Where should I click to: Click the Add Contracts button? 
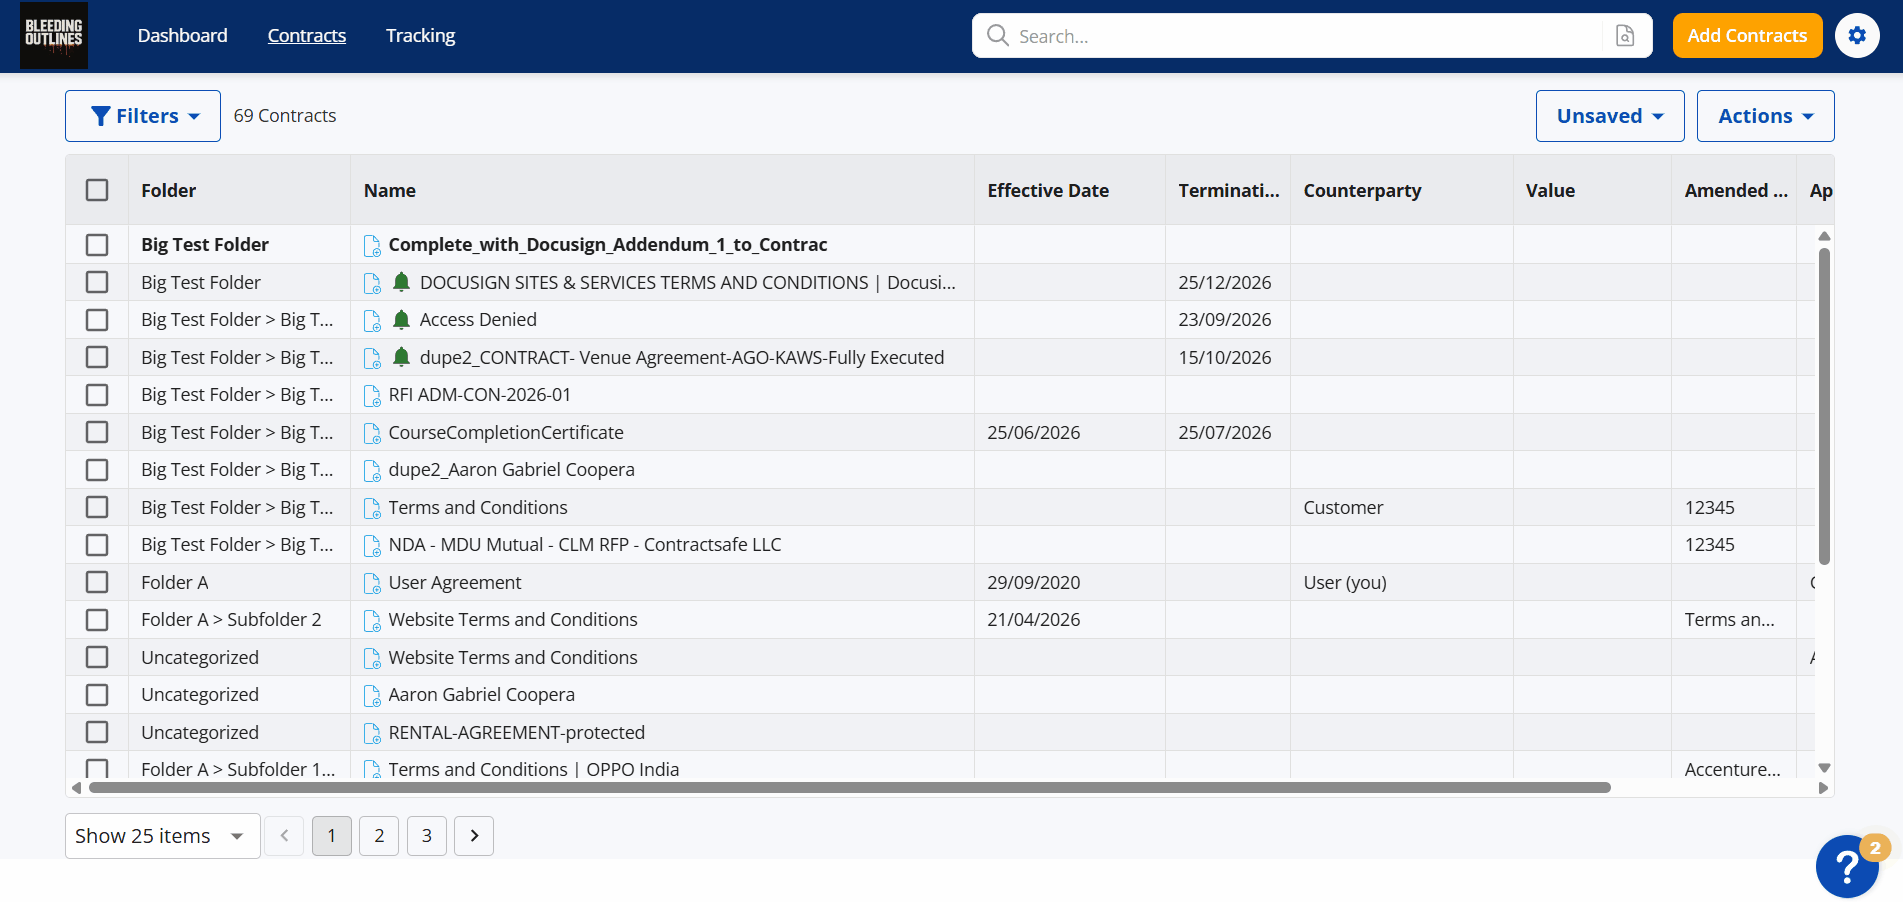[1747, 36]
